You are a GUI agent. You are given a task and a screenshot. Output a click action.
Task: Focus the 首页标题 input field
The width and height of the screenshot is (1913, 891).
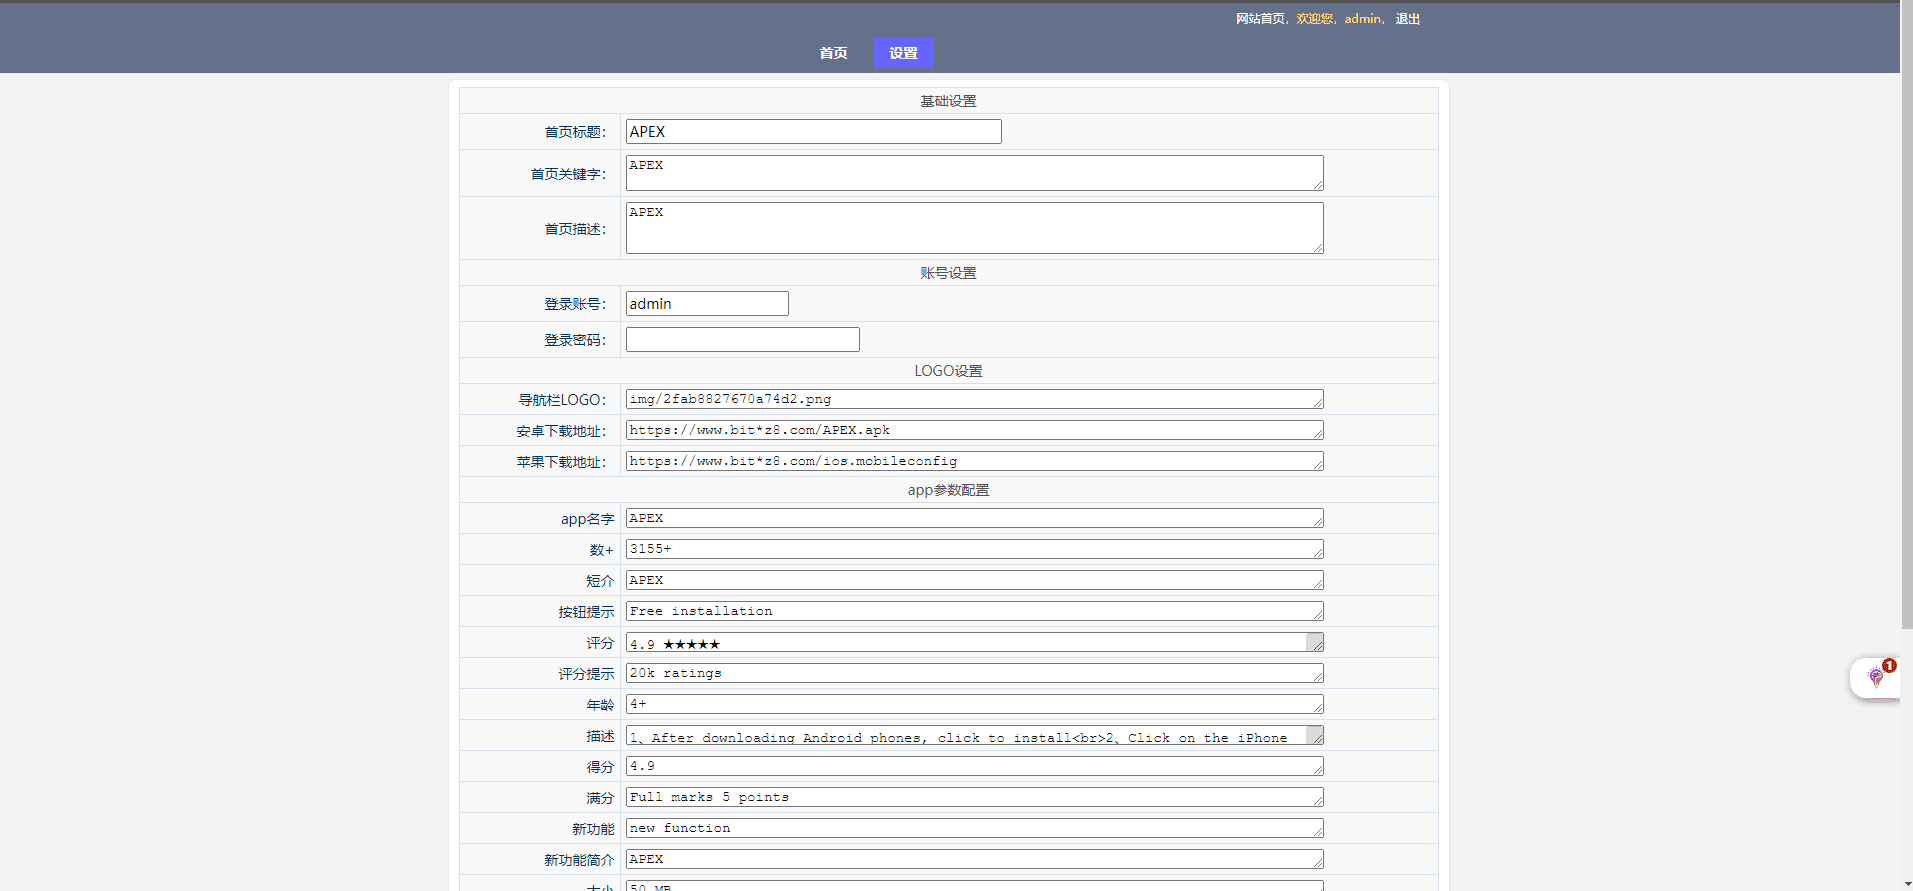(x=813, y=132)
